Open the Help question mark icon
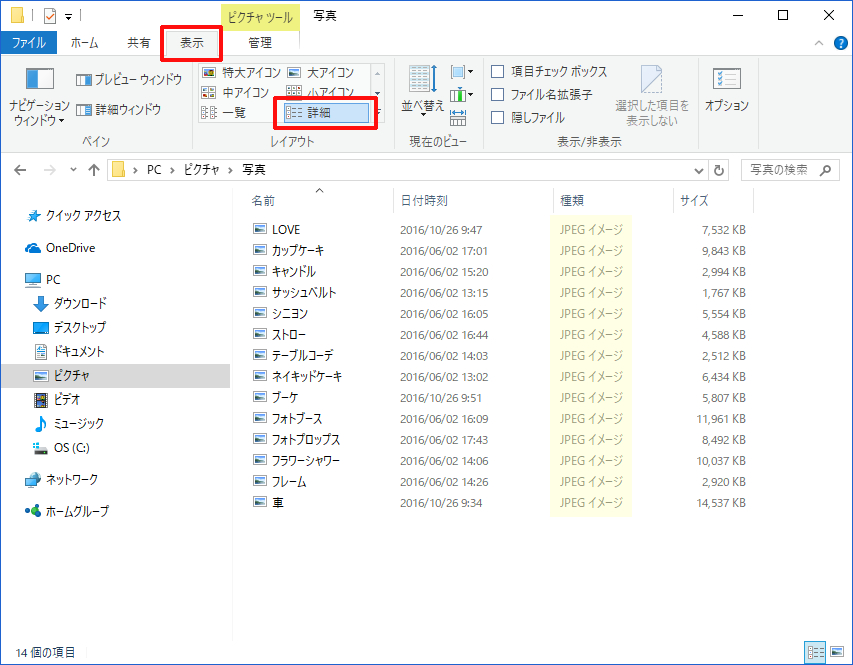Viewport: 853px width, 665px height. (840, 44)
